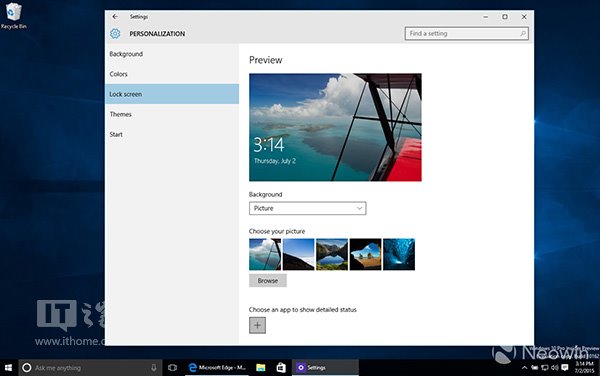Image resolution: width=600 pixels, height=376 pixels.
Task: Click the Personalization gear icon
Action: coord(115,34)
